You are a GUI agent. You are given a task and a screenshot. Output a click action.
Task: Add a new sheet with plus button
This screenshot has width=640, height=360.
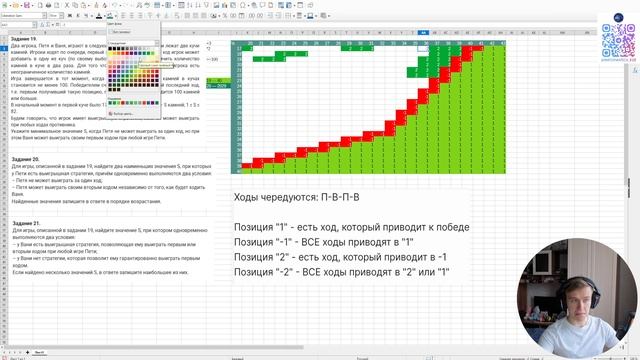pos(27,352)
